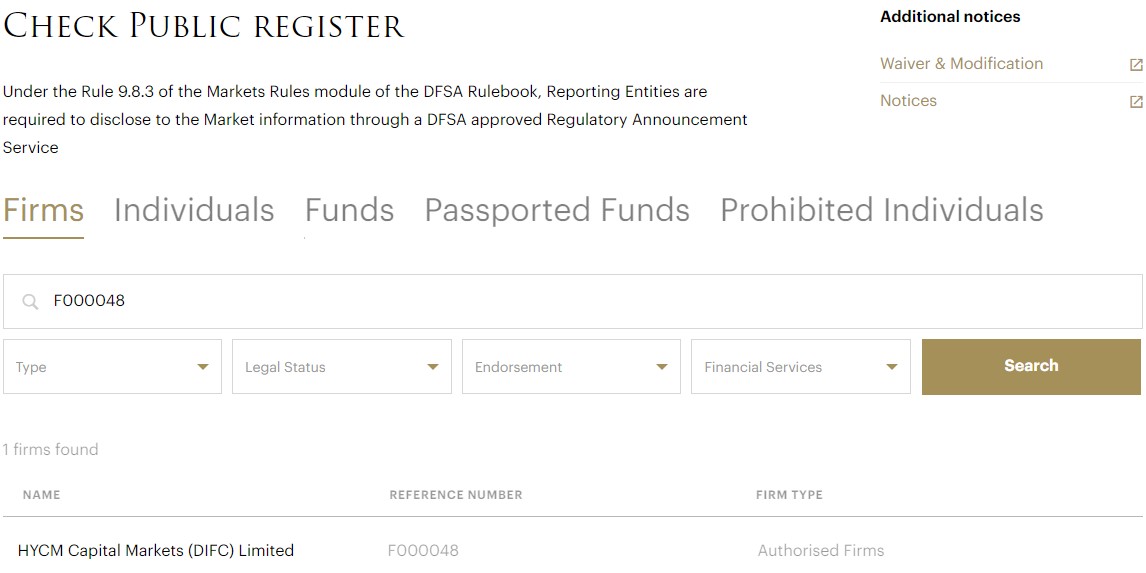The image size is (1146, 573).
Task: Click the Firm Type column header
Action: [789, 495]
